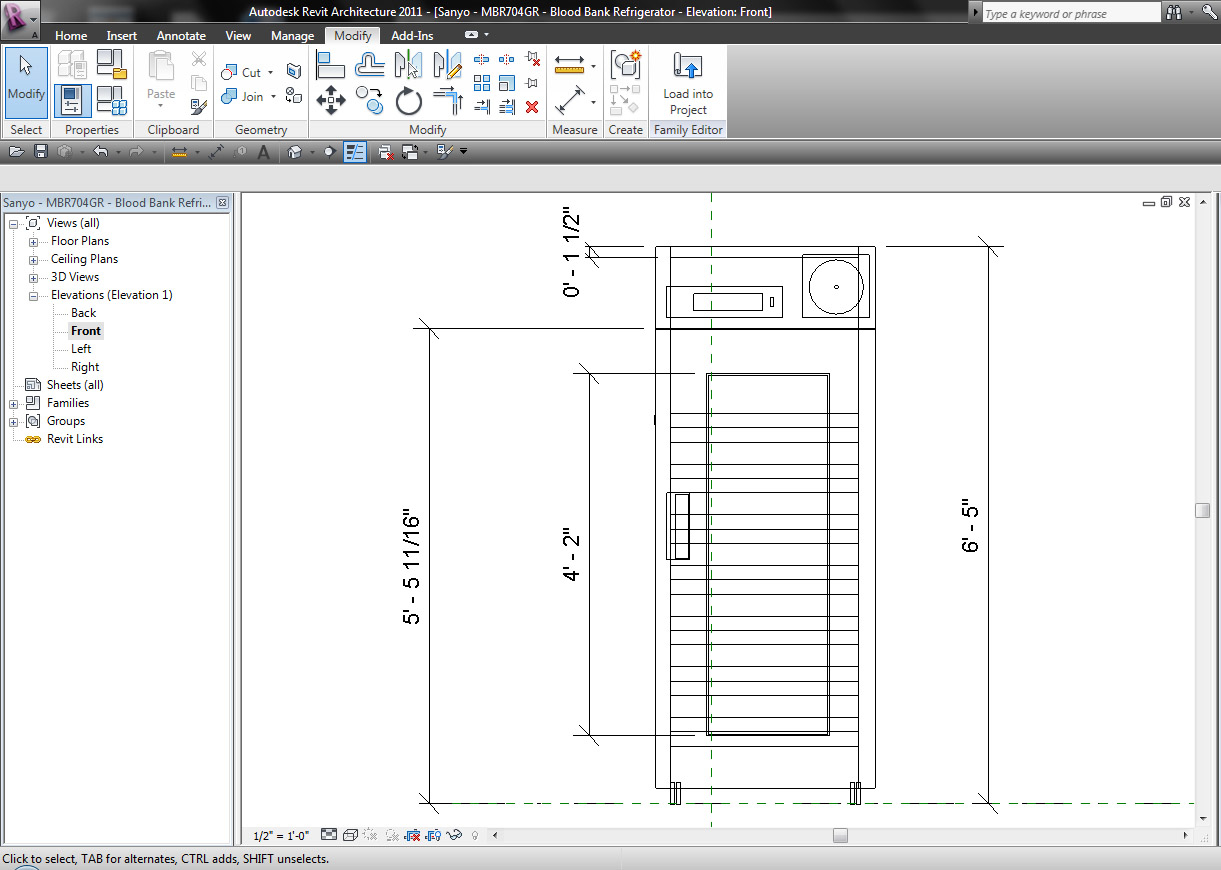Switch to the Annotate ribbon tab
This screenshot has height=870, width=1221.
click(x=181, y=35)
